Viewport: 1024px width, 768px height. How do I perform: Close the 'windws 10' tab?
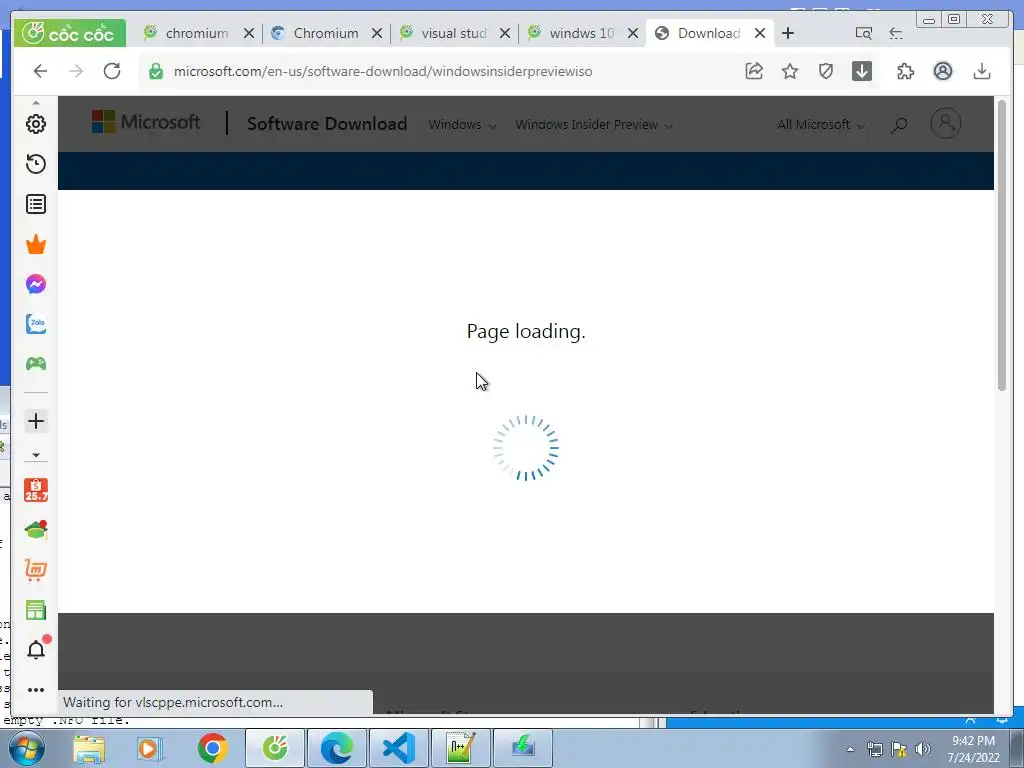tap(633, 33)
